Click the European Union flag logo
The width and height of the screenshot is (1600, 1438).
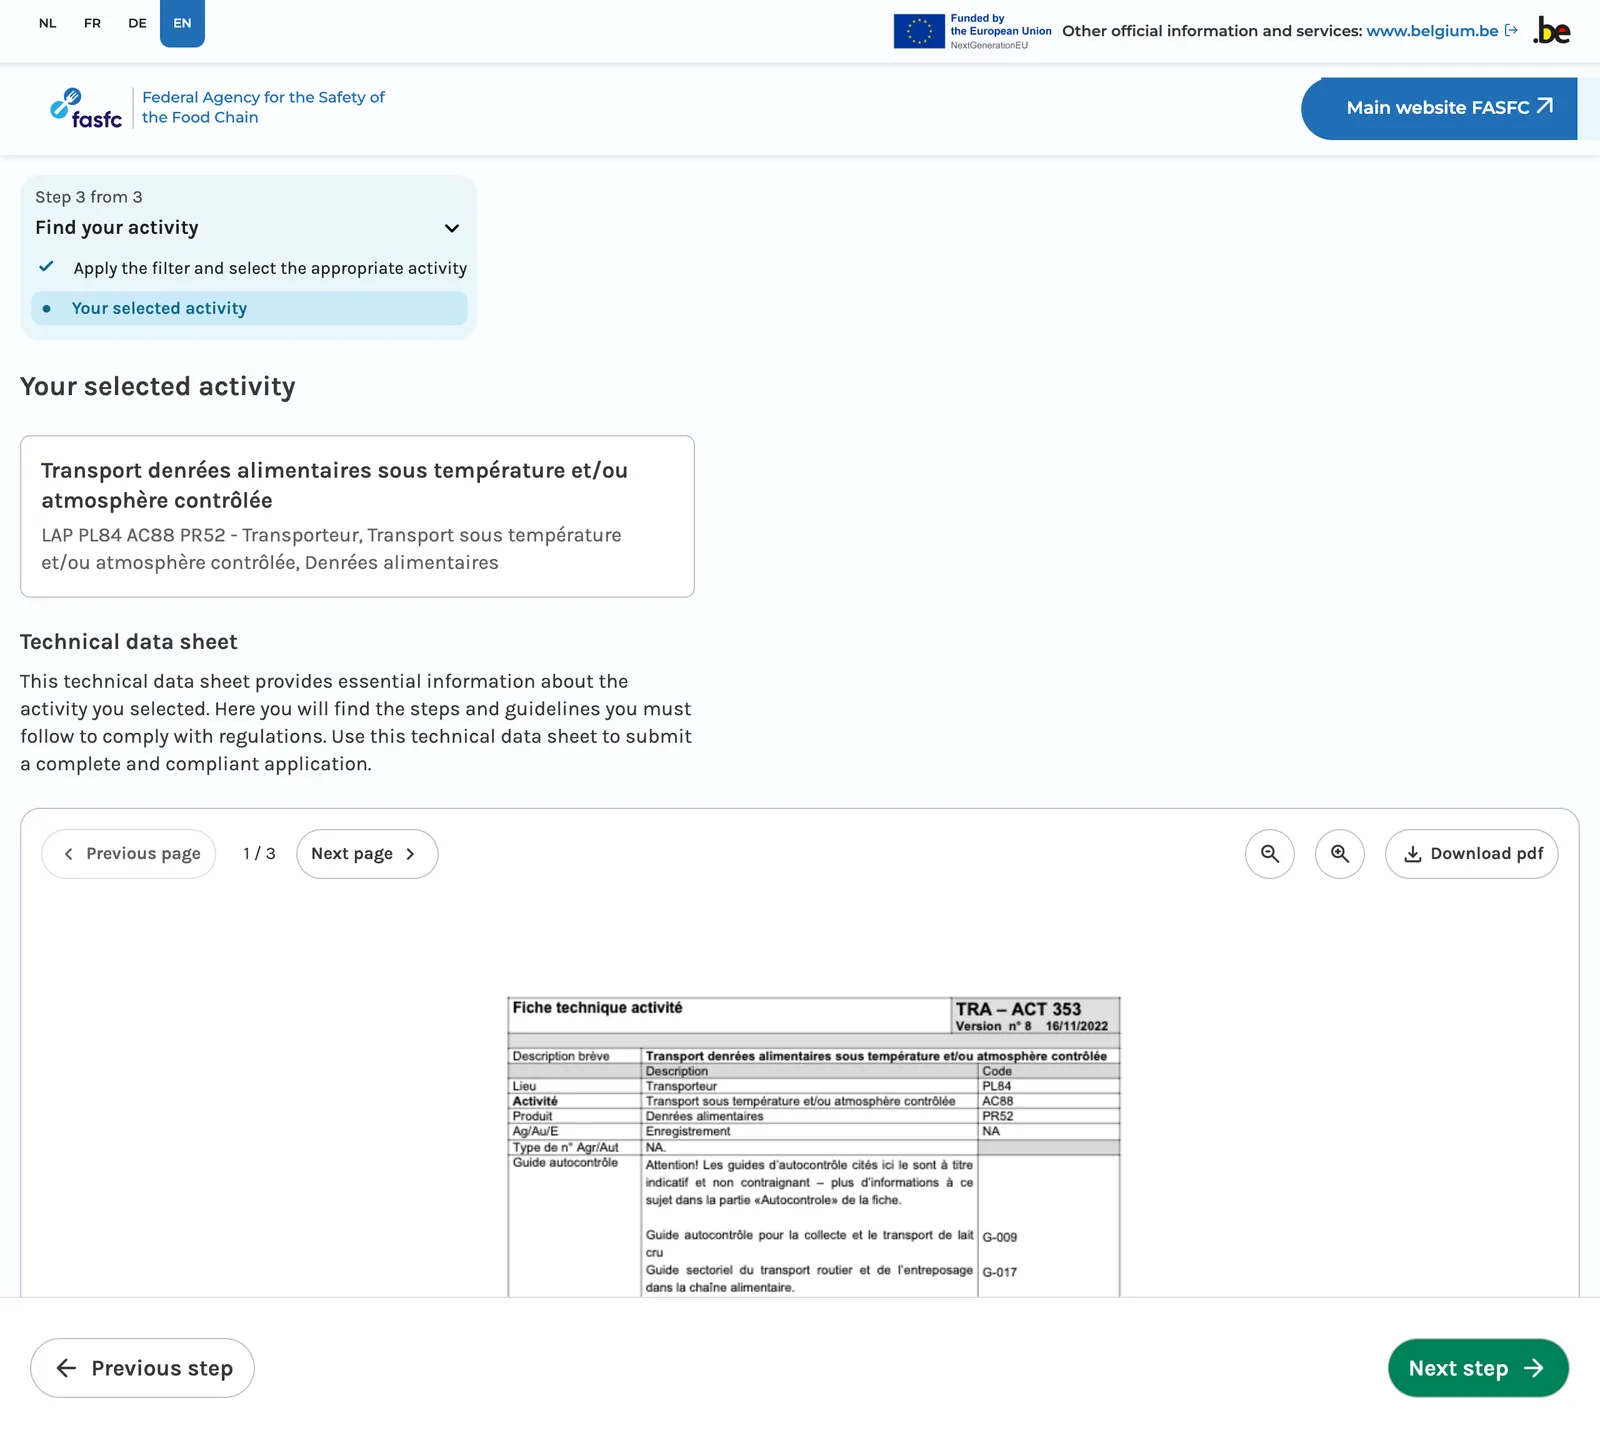click(x=919, y=31)
